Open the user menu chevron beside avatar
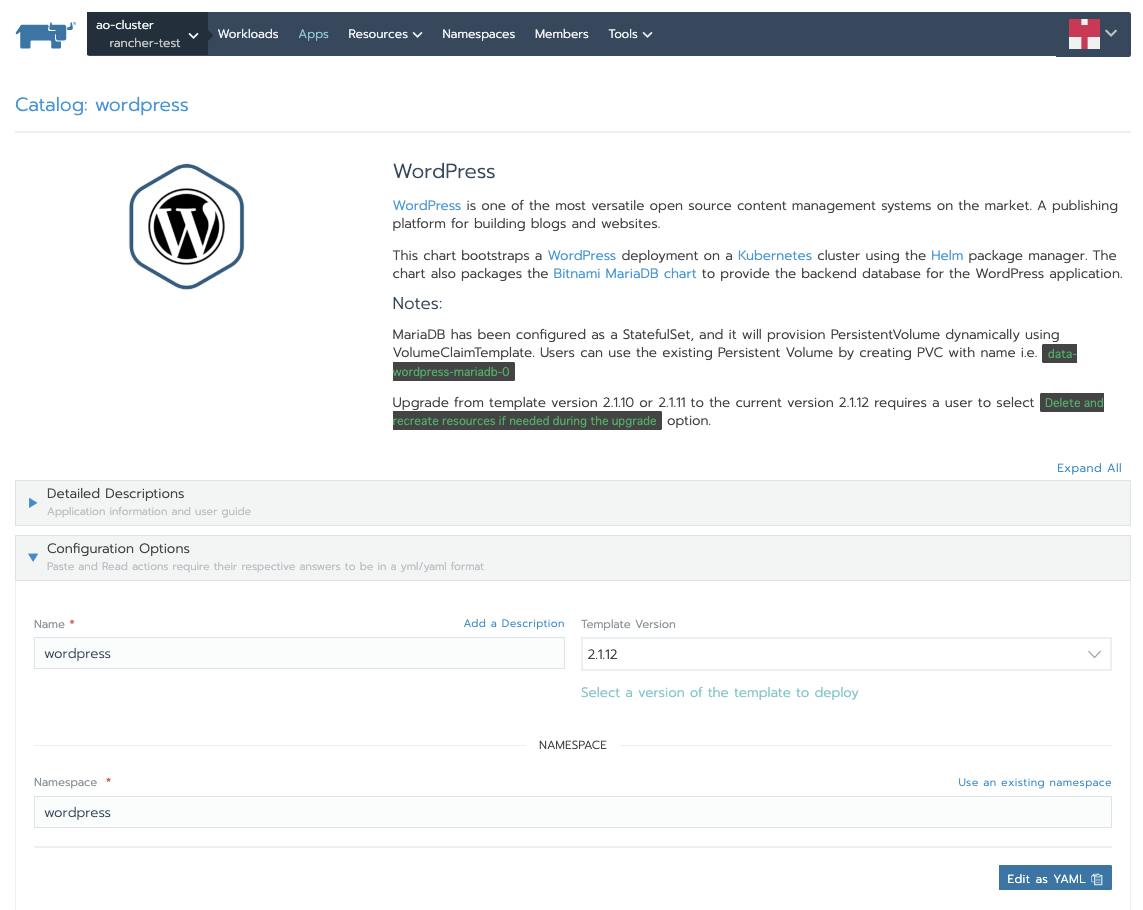This screenshot has height=910, width=1143. pos(1111,33)
